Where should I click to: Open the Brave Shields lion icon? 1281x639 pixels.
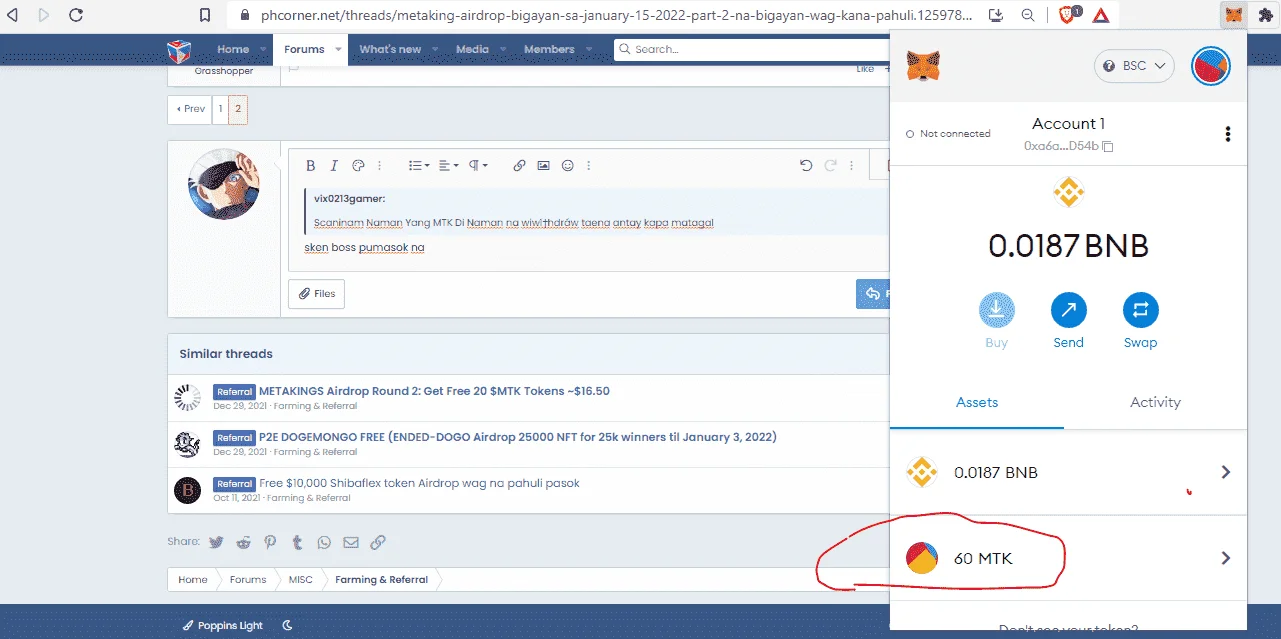click(x=1067, y=15)
